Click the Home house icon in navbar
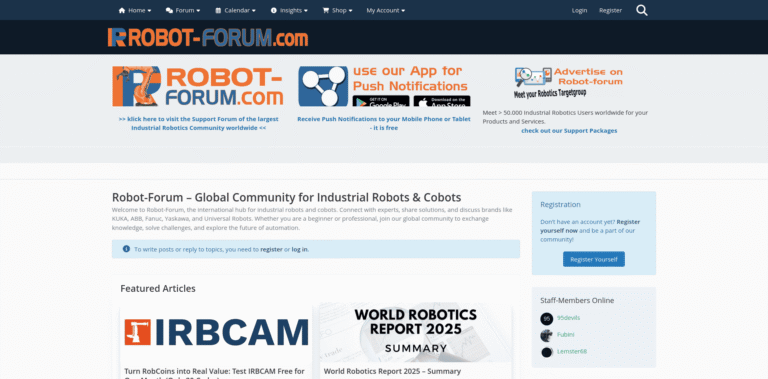The height and width of the screenshot is (379, 768). [122, 10]
